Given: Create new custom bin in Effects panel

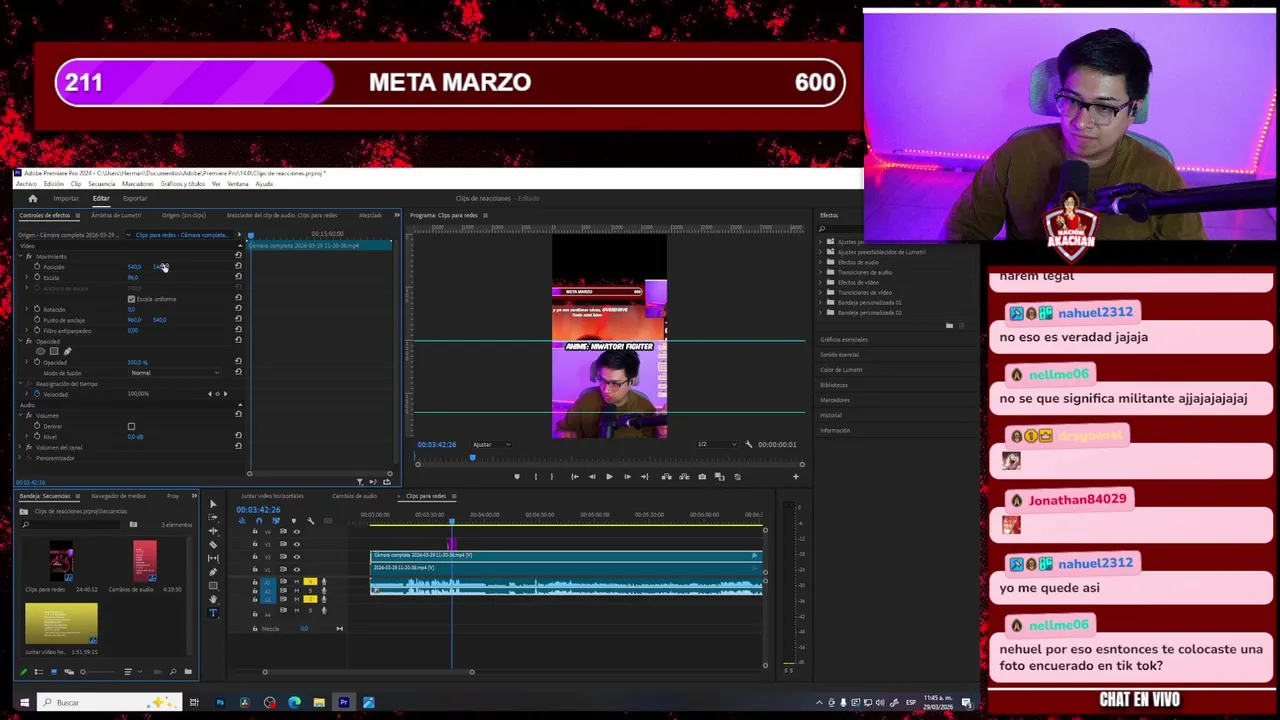Looking at the screenshot, I should point(949,326).
